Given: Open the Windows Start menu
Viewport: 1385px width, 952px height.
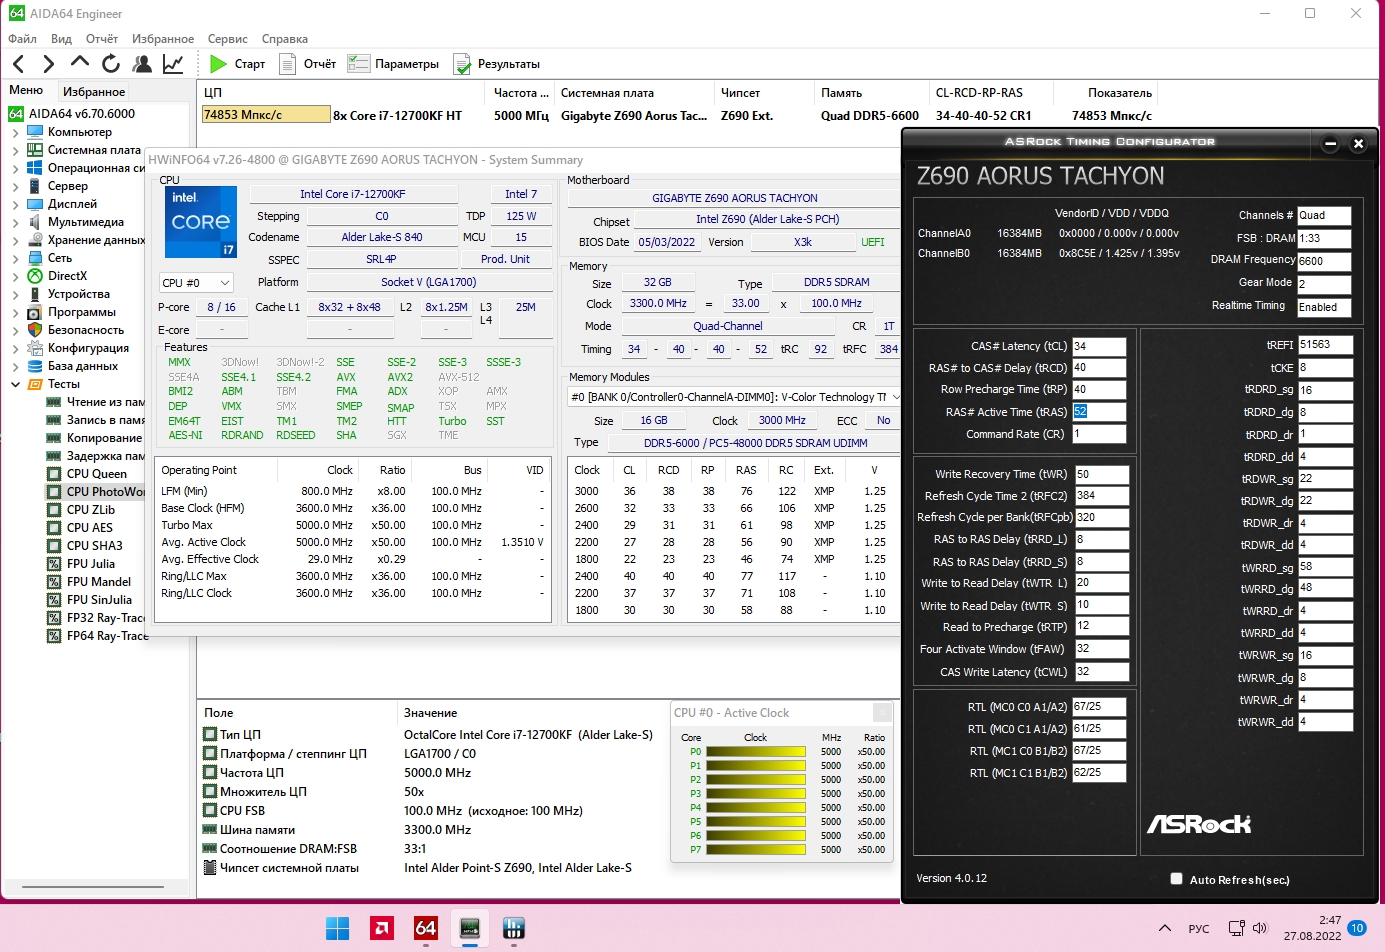Looking at the screenshot, I should tap(338, 928).
